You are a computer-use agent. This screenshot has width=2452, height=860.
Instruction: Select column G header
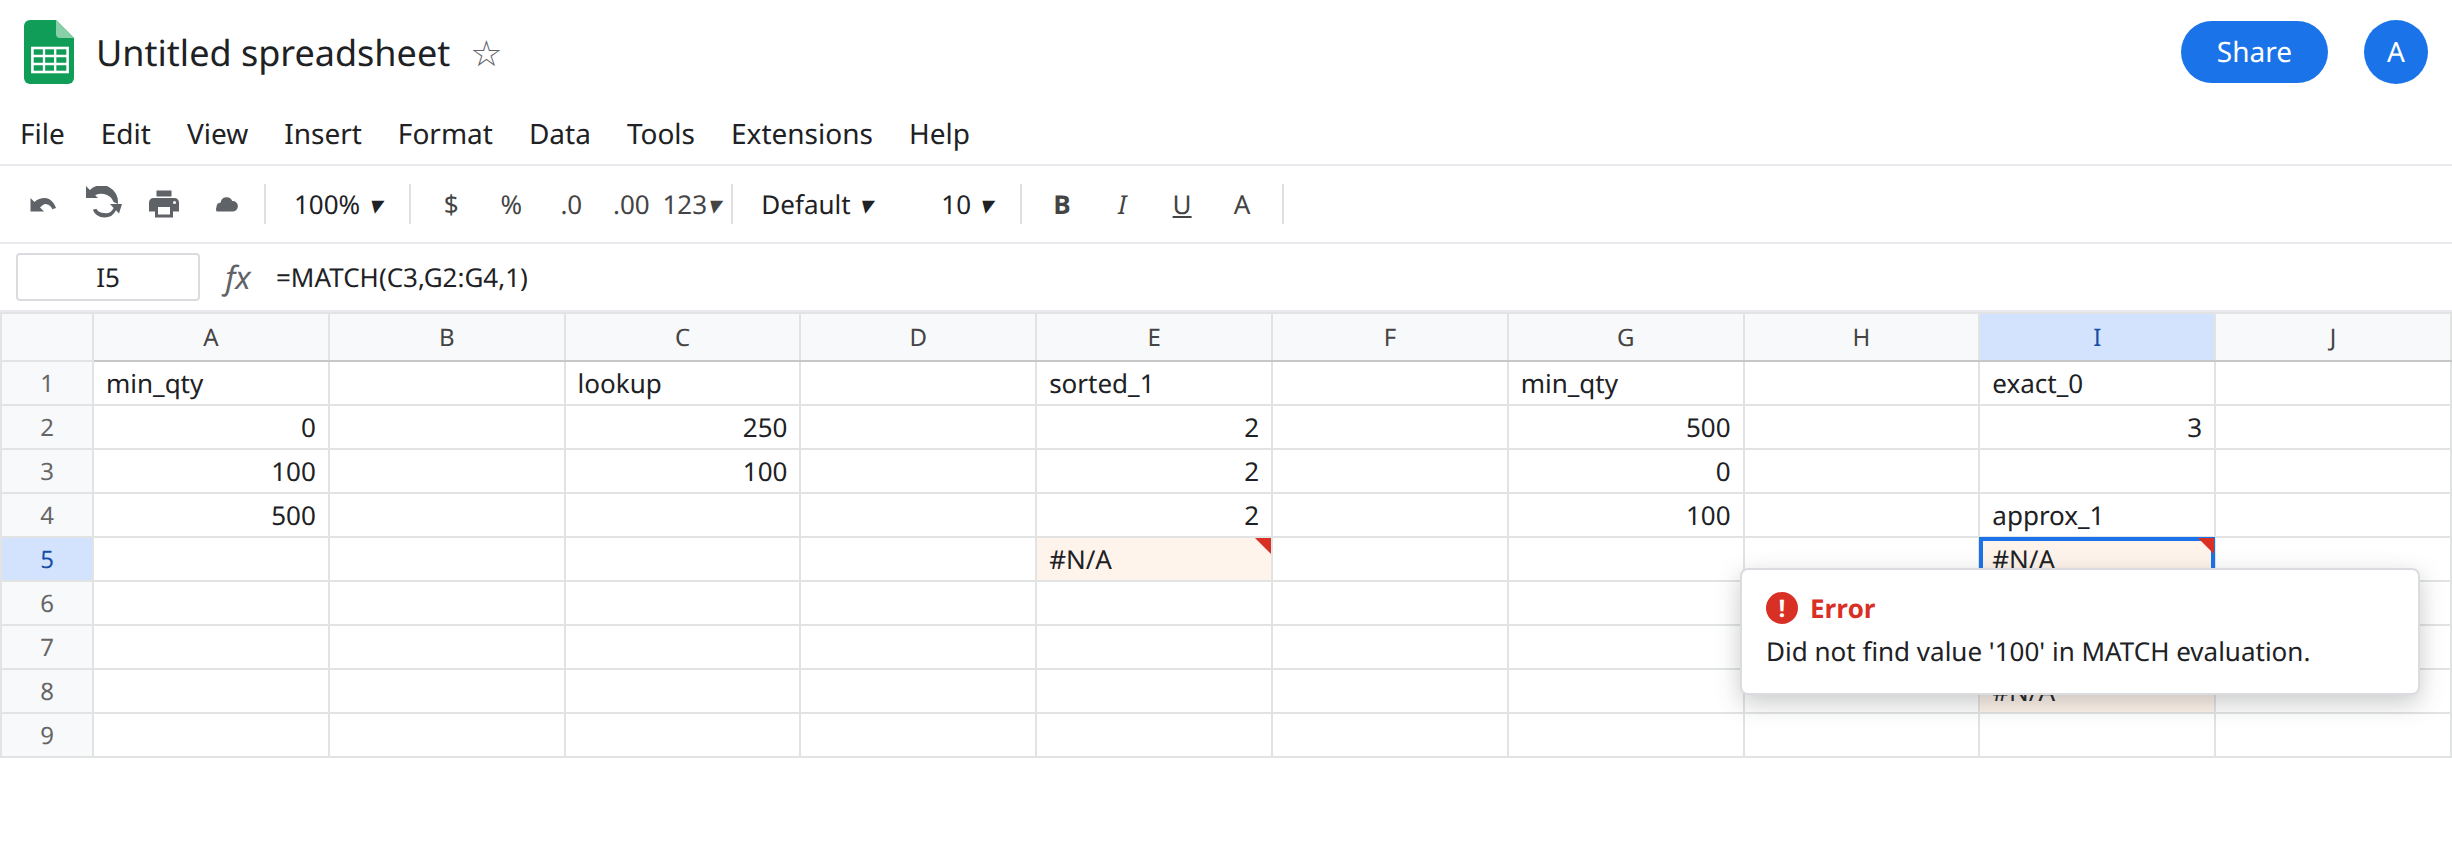(x=1626, y=338)
